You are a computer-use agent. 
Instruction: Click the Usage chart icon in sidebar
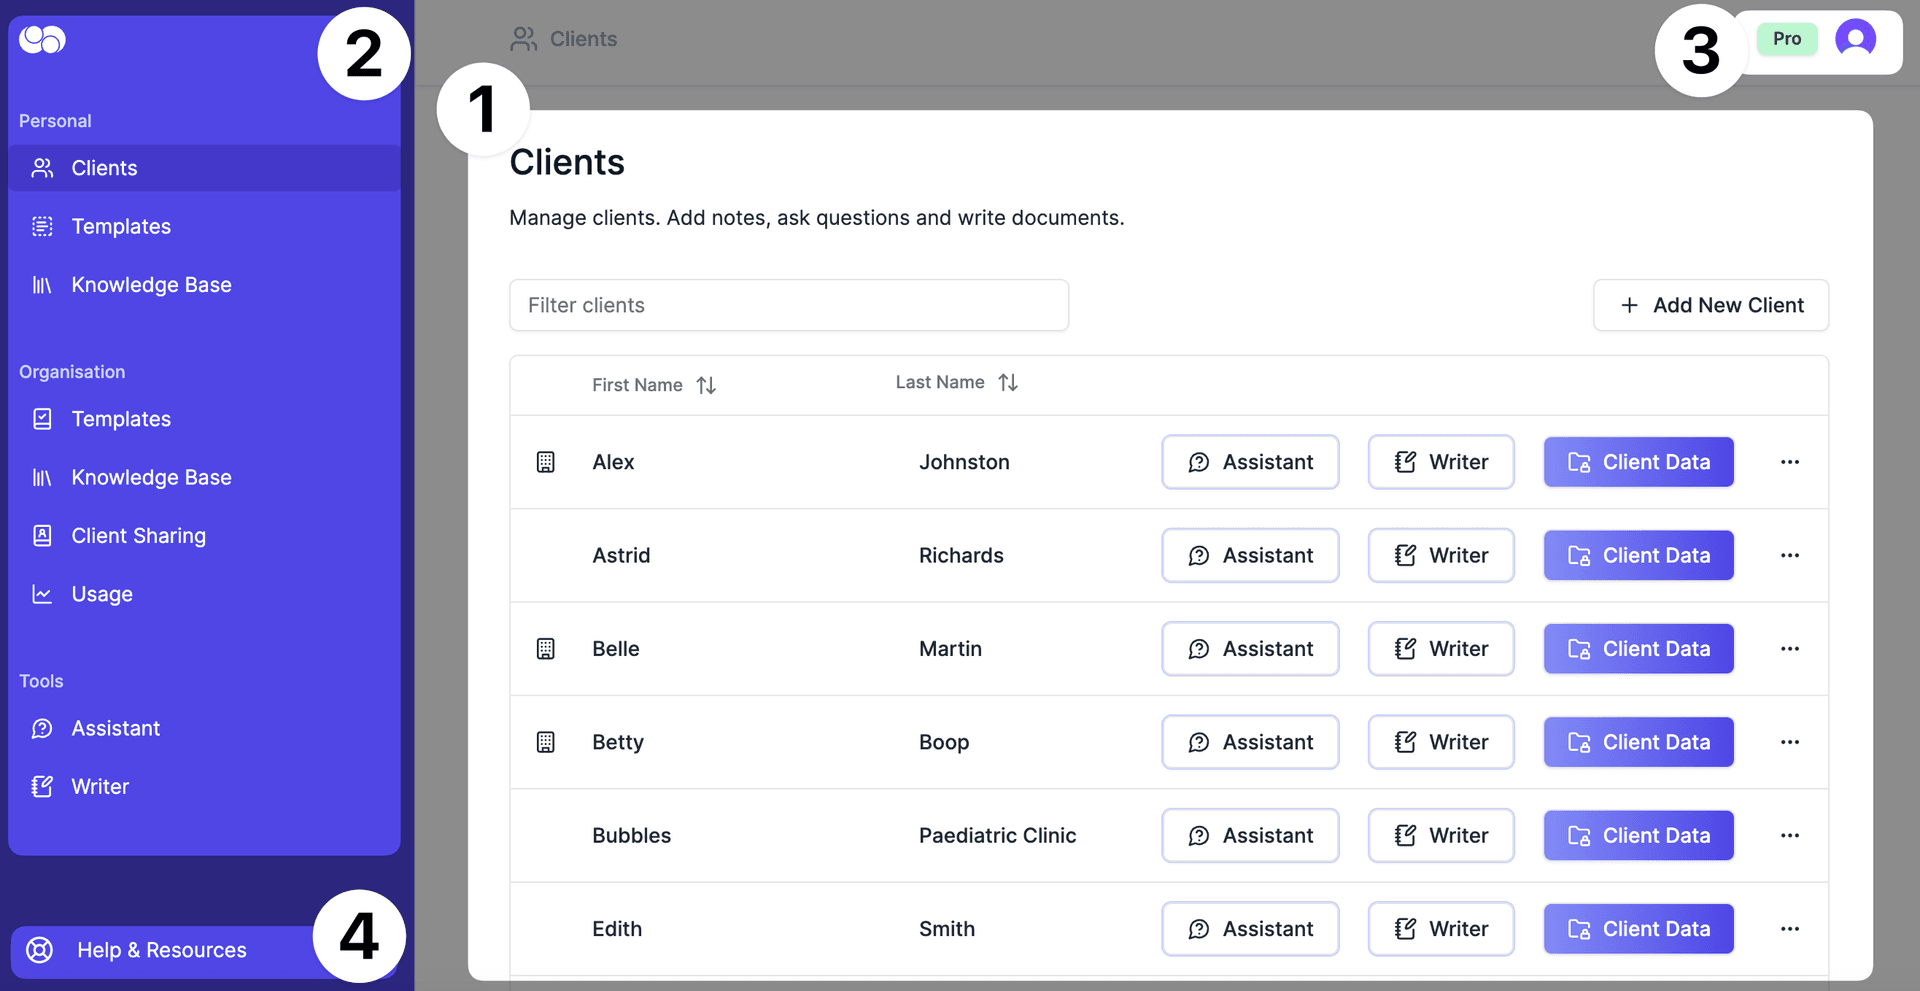(42, 594)
